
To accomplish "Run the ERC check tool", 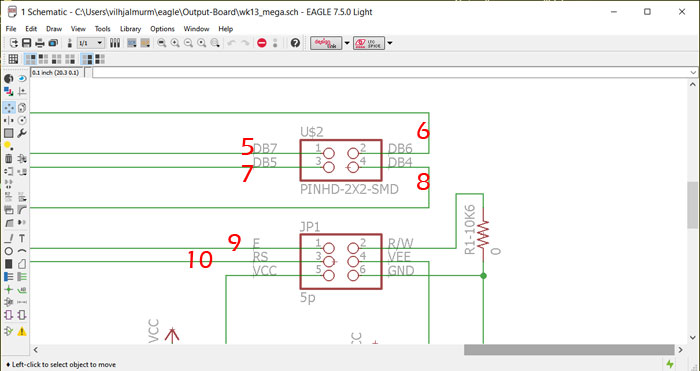I will point(8,331).
